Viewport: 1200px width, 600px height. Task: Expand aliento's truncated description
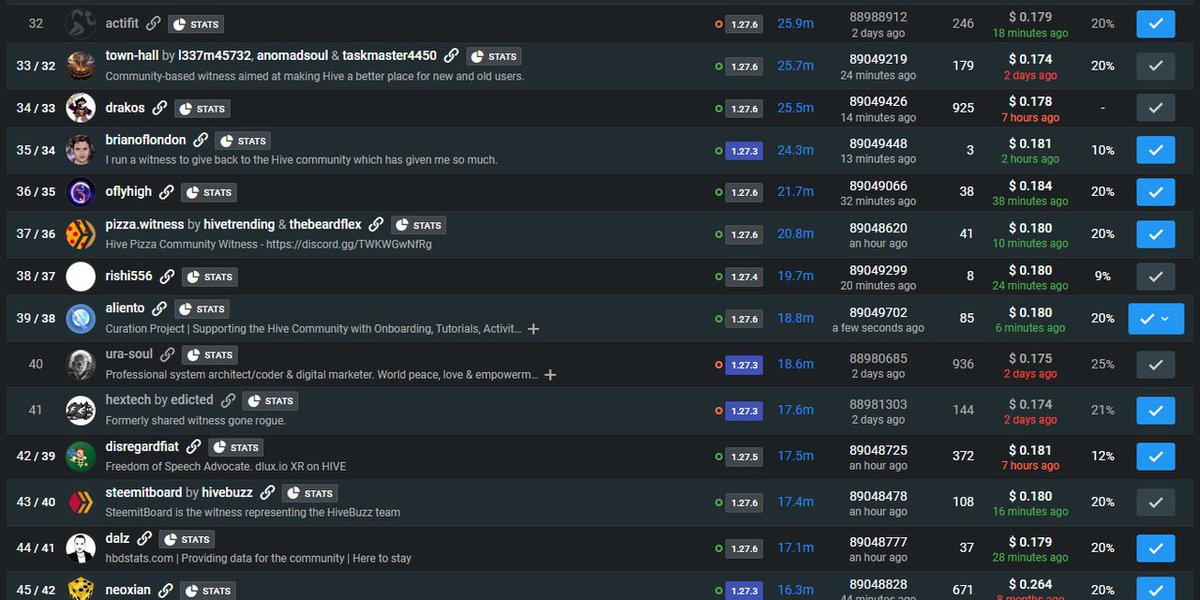coord(533,329)
